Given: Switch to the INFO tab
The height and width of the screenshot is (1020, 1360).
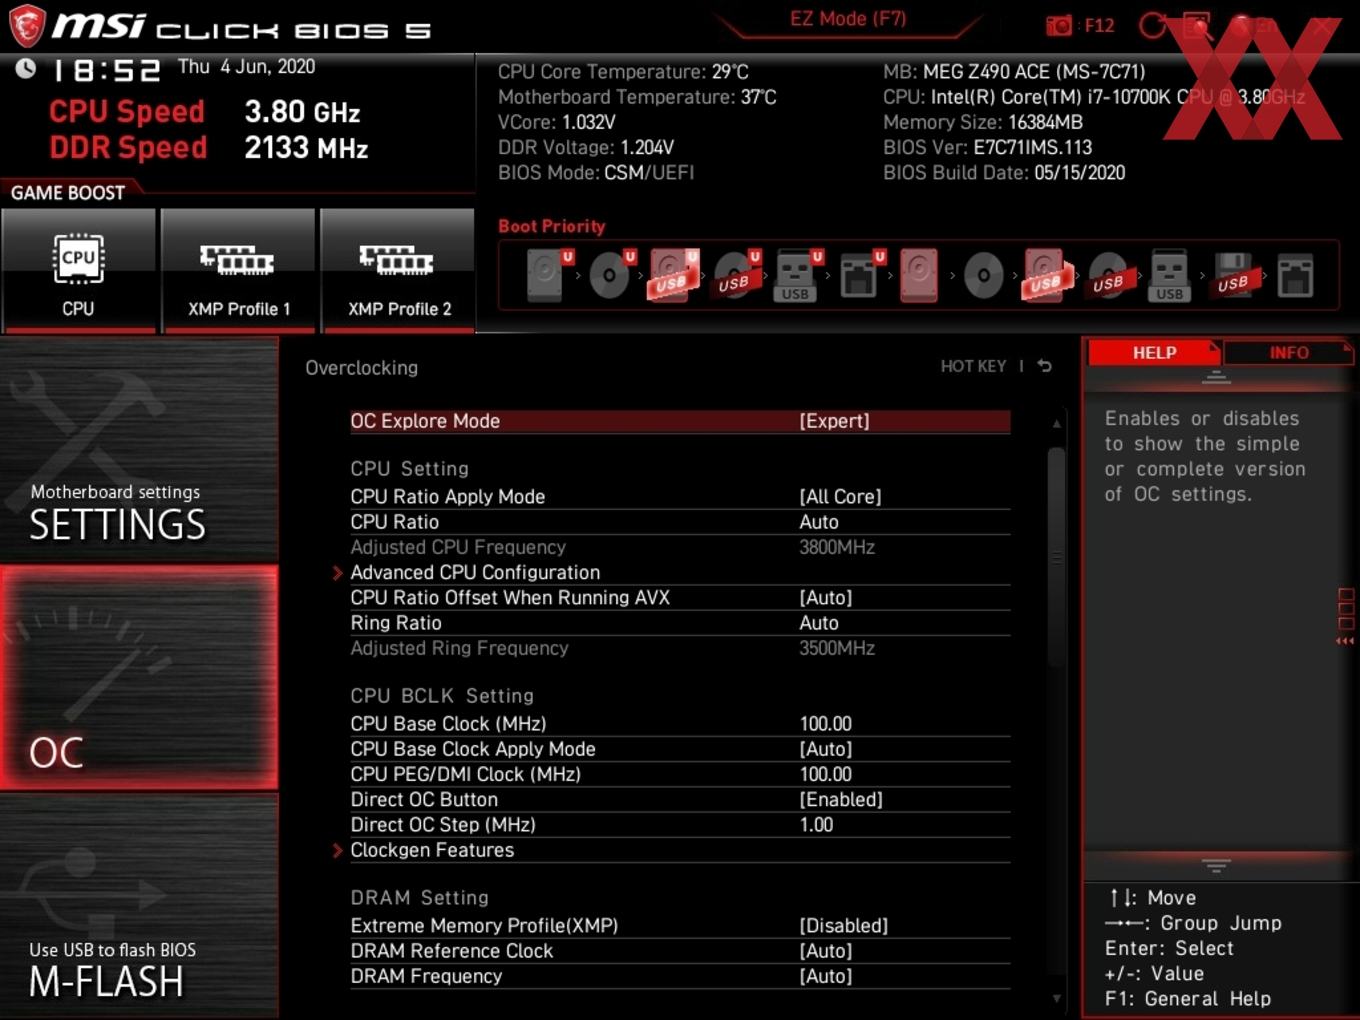Looking at the screenshot, I should click(x=1289, y=353).
